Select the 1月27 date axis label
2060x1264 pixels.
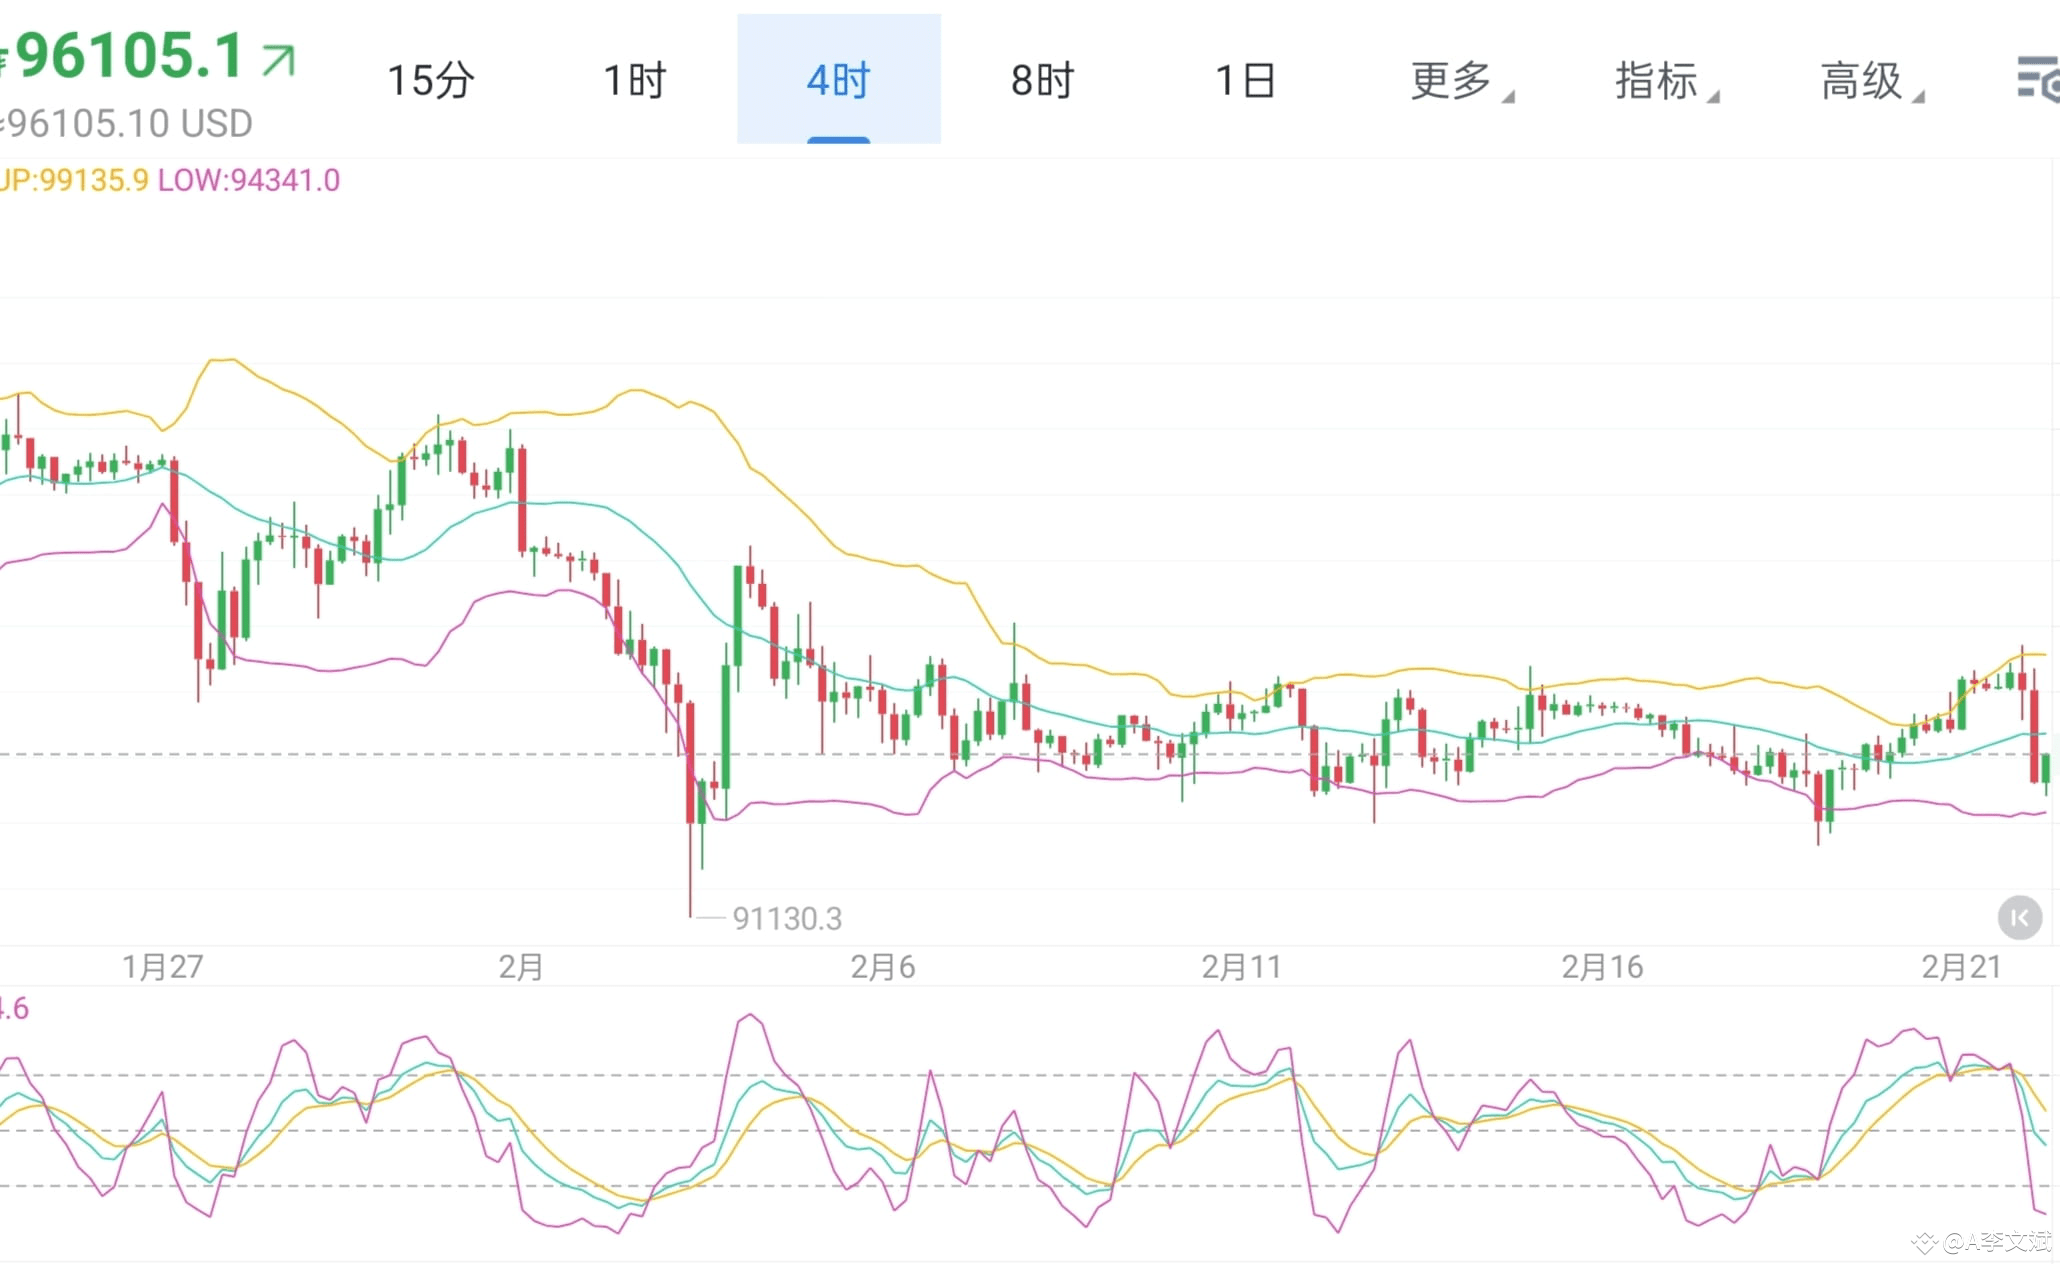[x=162, y=967]
